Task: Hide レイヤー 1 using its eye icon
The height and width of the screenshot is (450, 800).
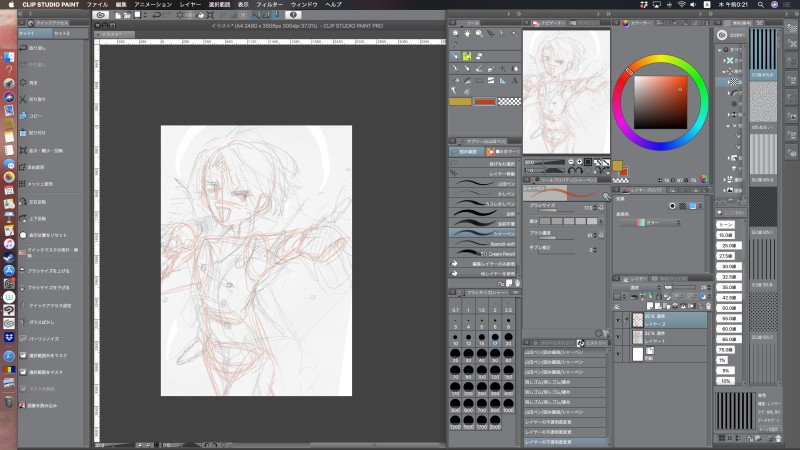Action: 616,338
